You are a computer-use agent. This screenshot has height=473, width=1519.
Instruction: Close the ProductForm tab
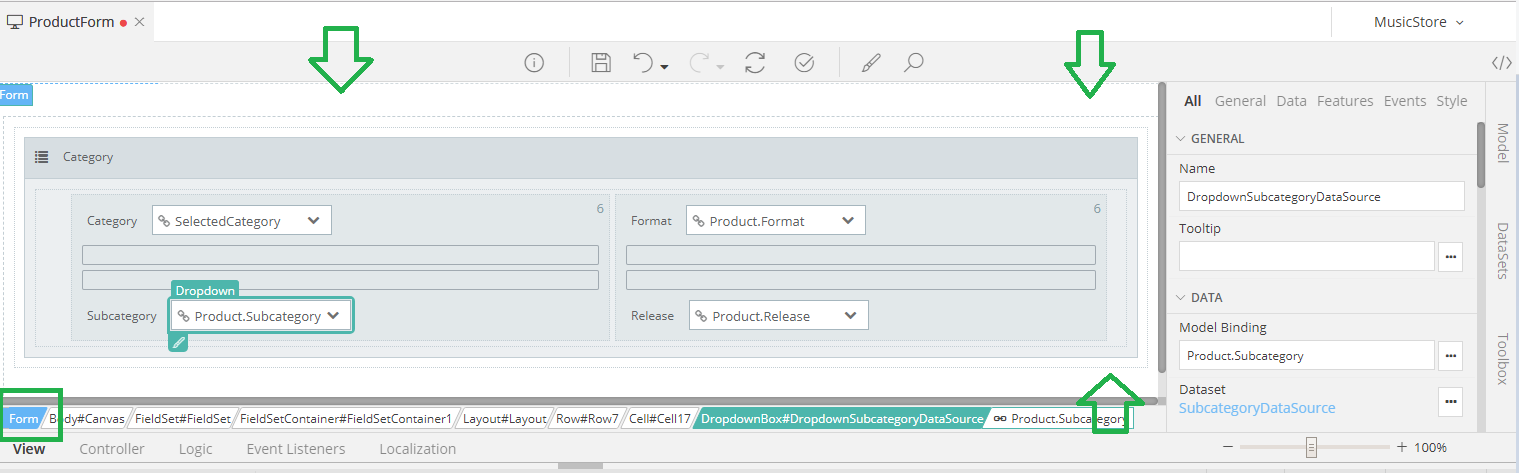(139, 22)
